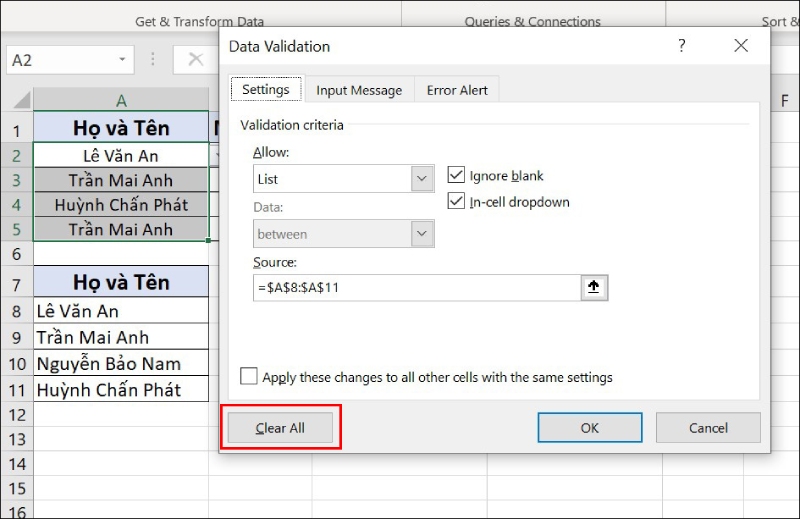Select cell A4 containing Huỳnh Chấn Phát
Screen dimensions: 800x519
[121, 204]
